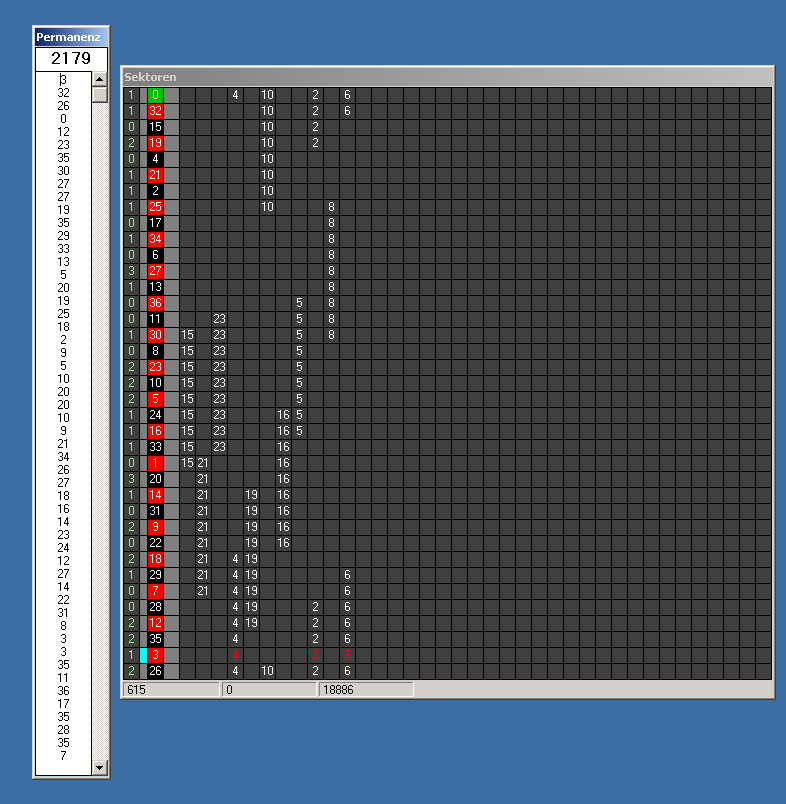Click the red 32 cell in Sektoren wheel column
Viewport: 786px width, 804px height.
click(x=155, y=111)
